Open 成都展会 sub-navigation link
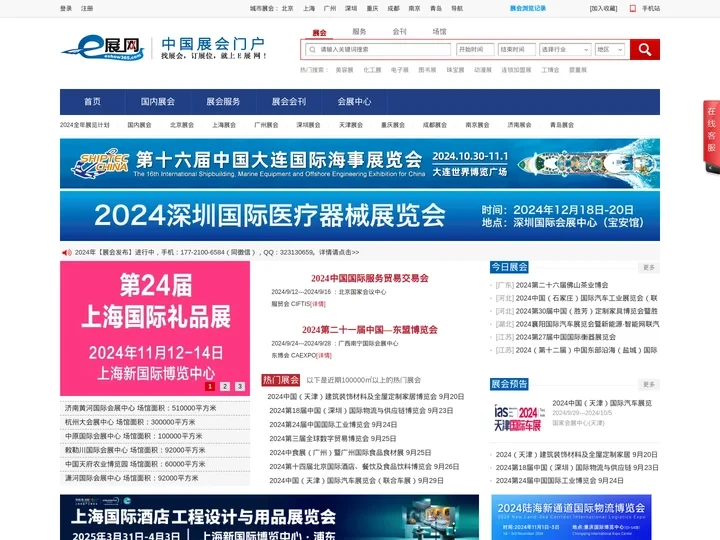The image size is (720, 540). pyautogui.click(x=435, y=125)
